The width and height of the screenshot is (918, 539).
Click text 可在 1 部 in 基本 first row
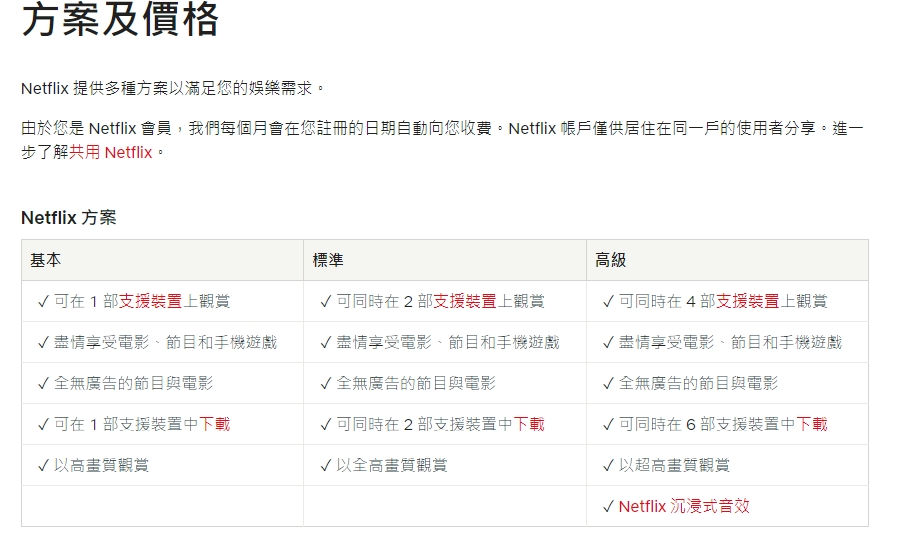86,301
